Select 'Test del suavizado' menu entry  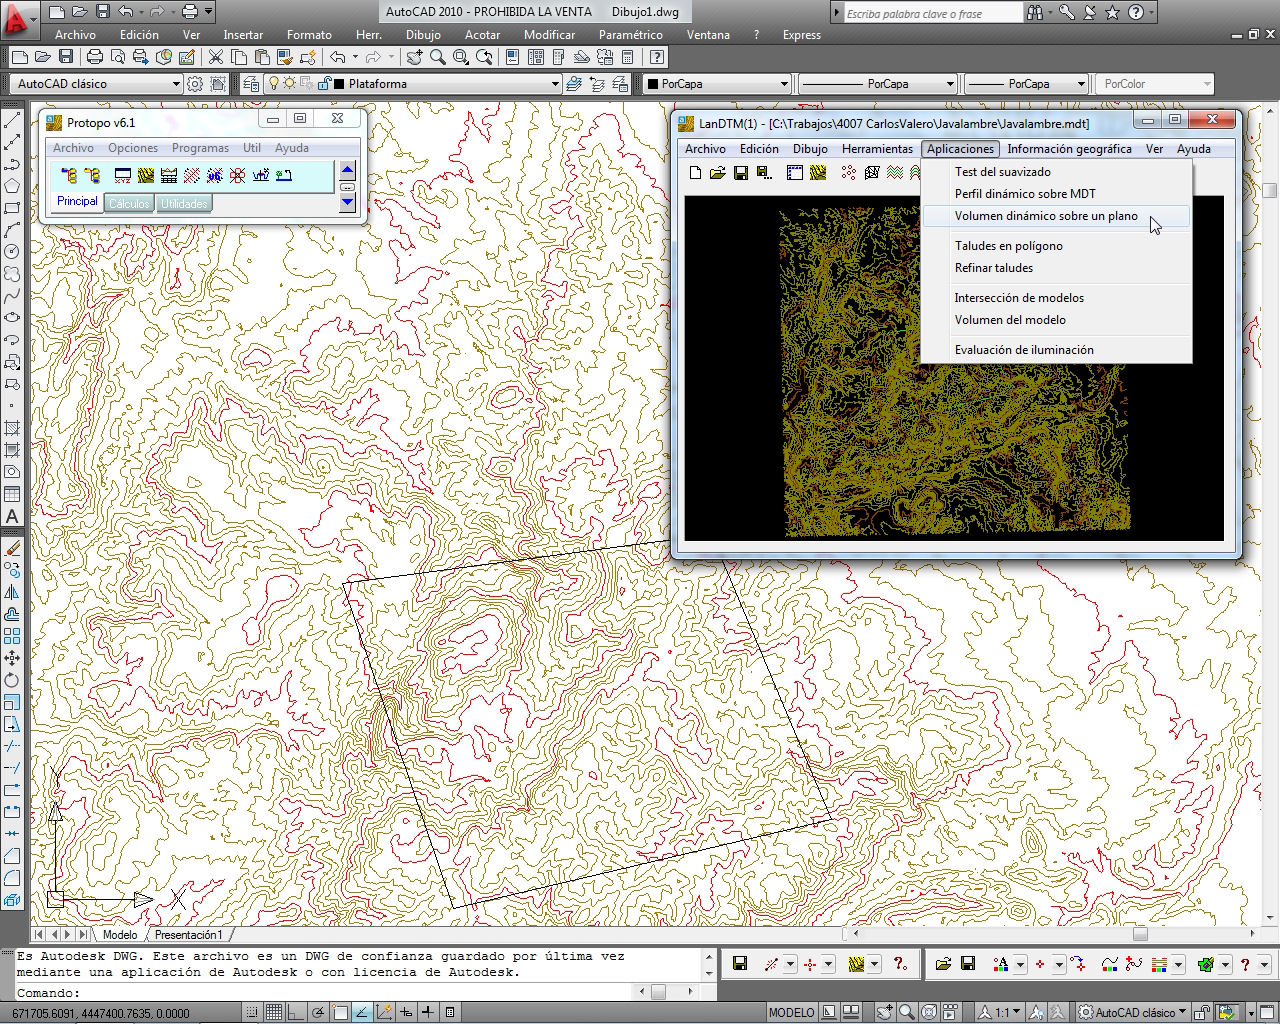coord(1002,172)
